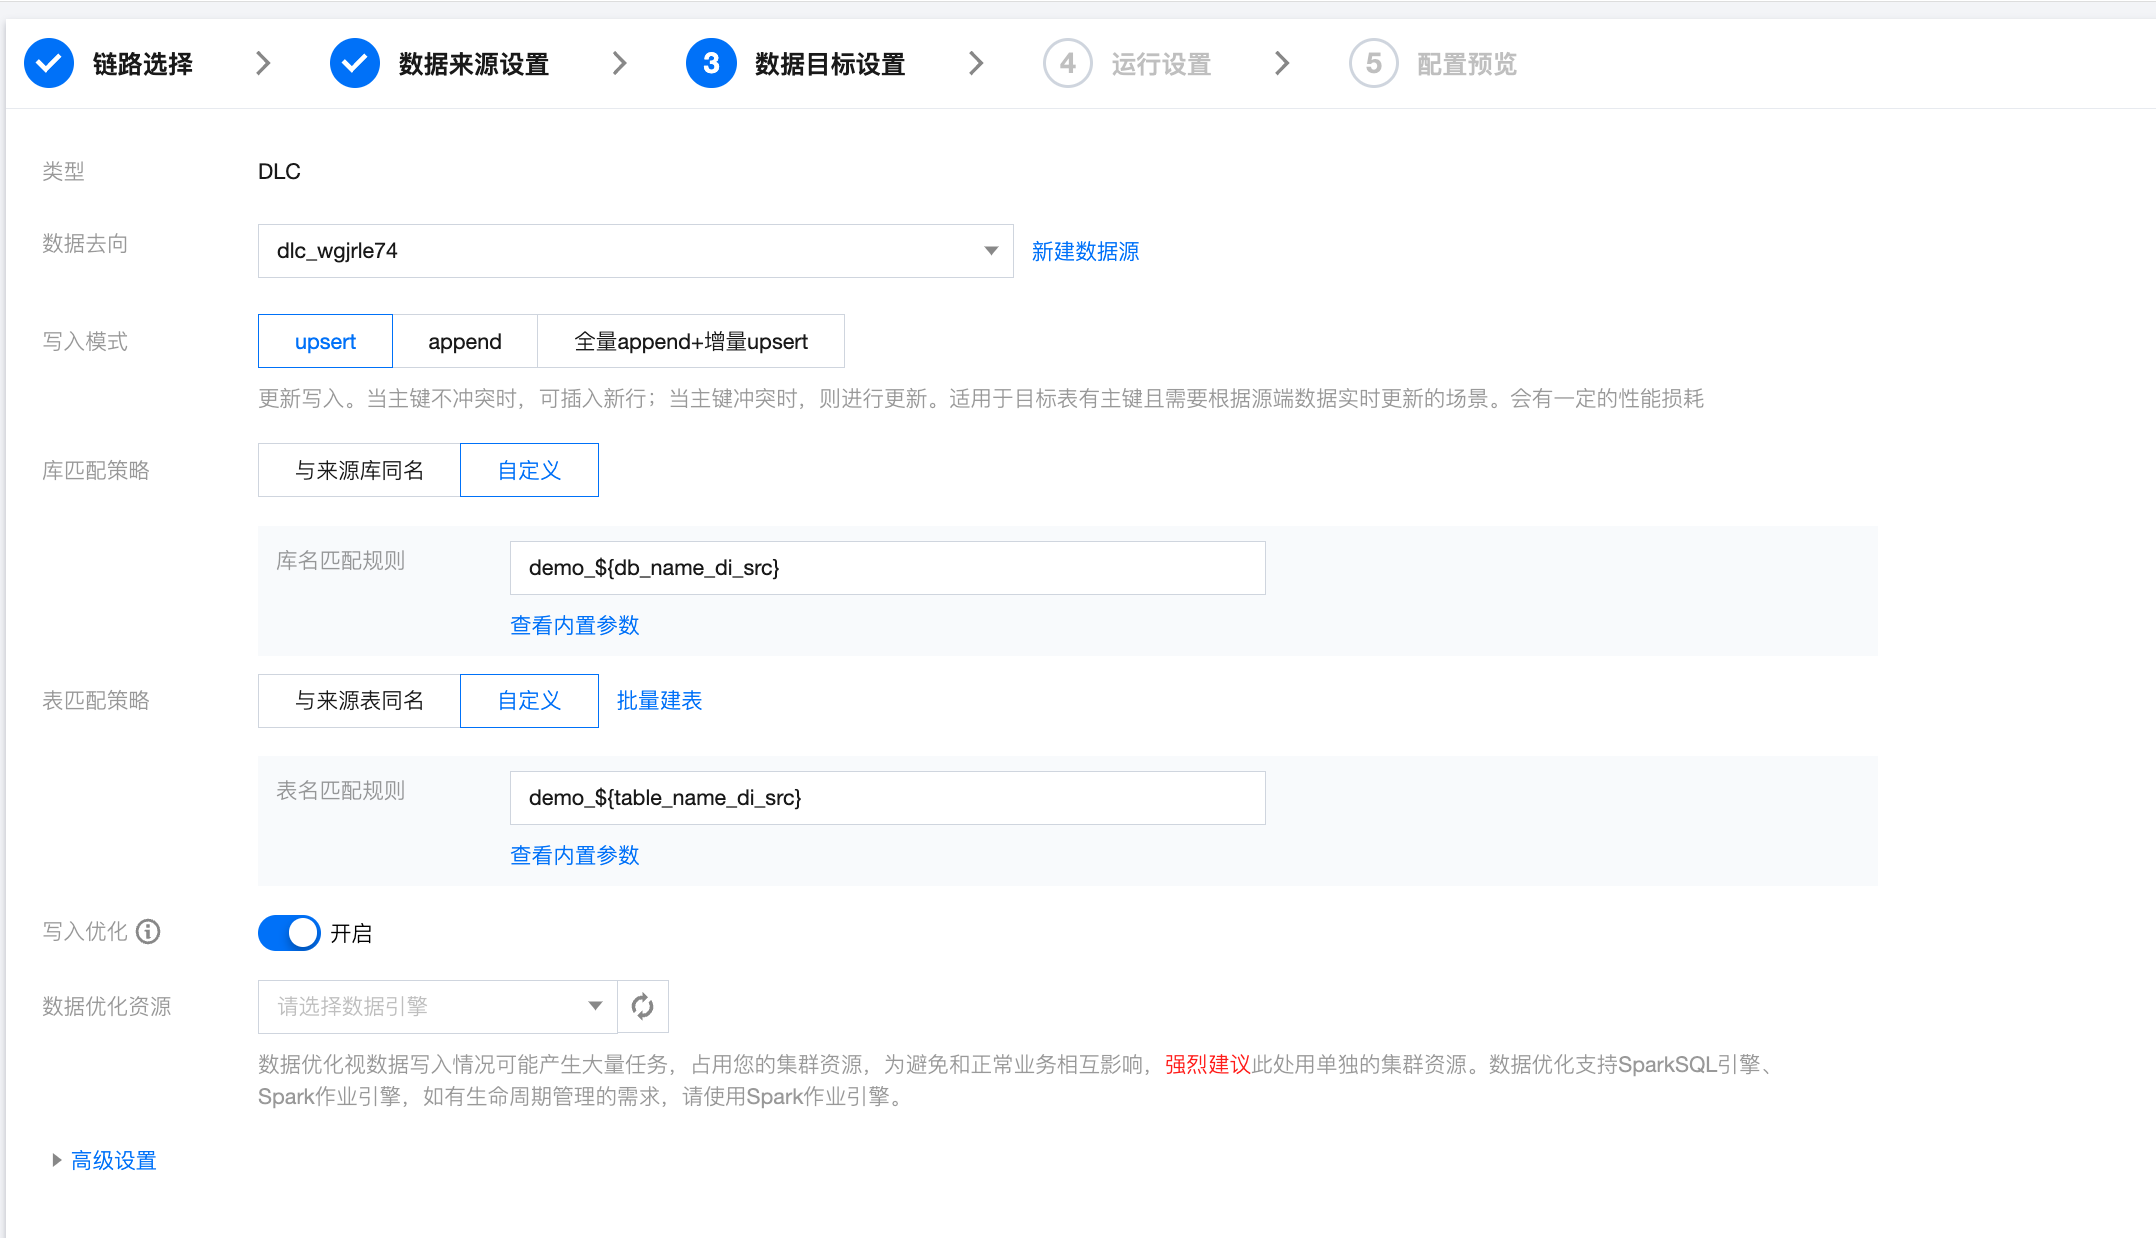Viewport: 2156px width, 1238px height.
Task: Choose 全量append+增量upsert write mode
Action: click(x=691, y=342)
